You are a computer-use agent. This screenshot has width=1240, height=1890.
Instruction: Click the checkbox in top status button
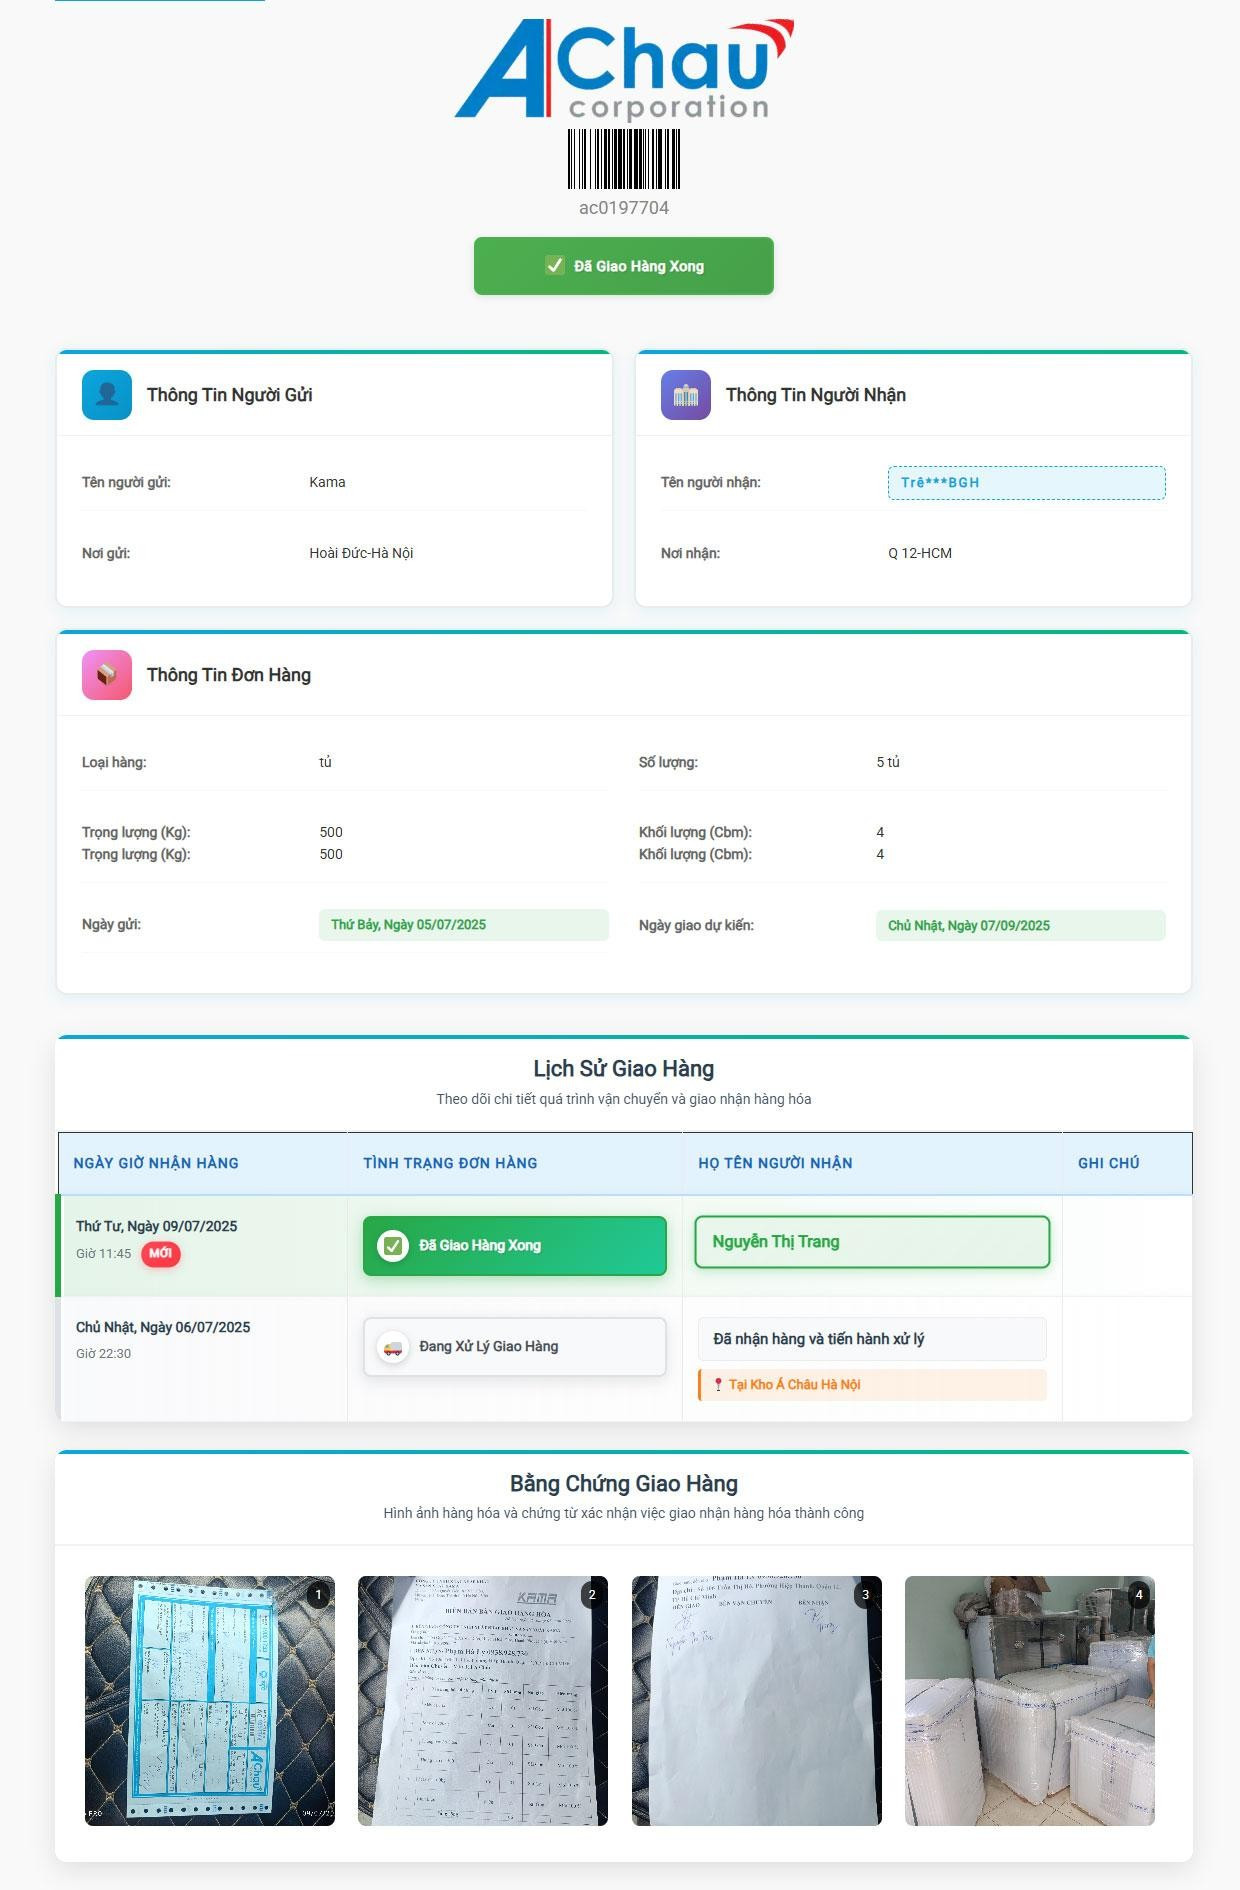click(554, 266)
